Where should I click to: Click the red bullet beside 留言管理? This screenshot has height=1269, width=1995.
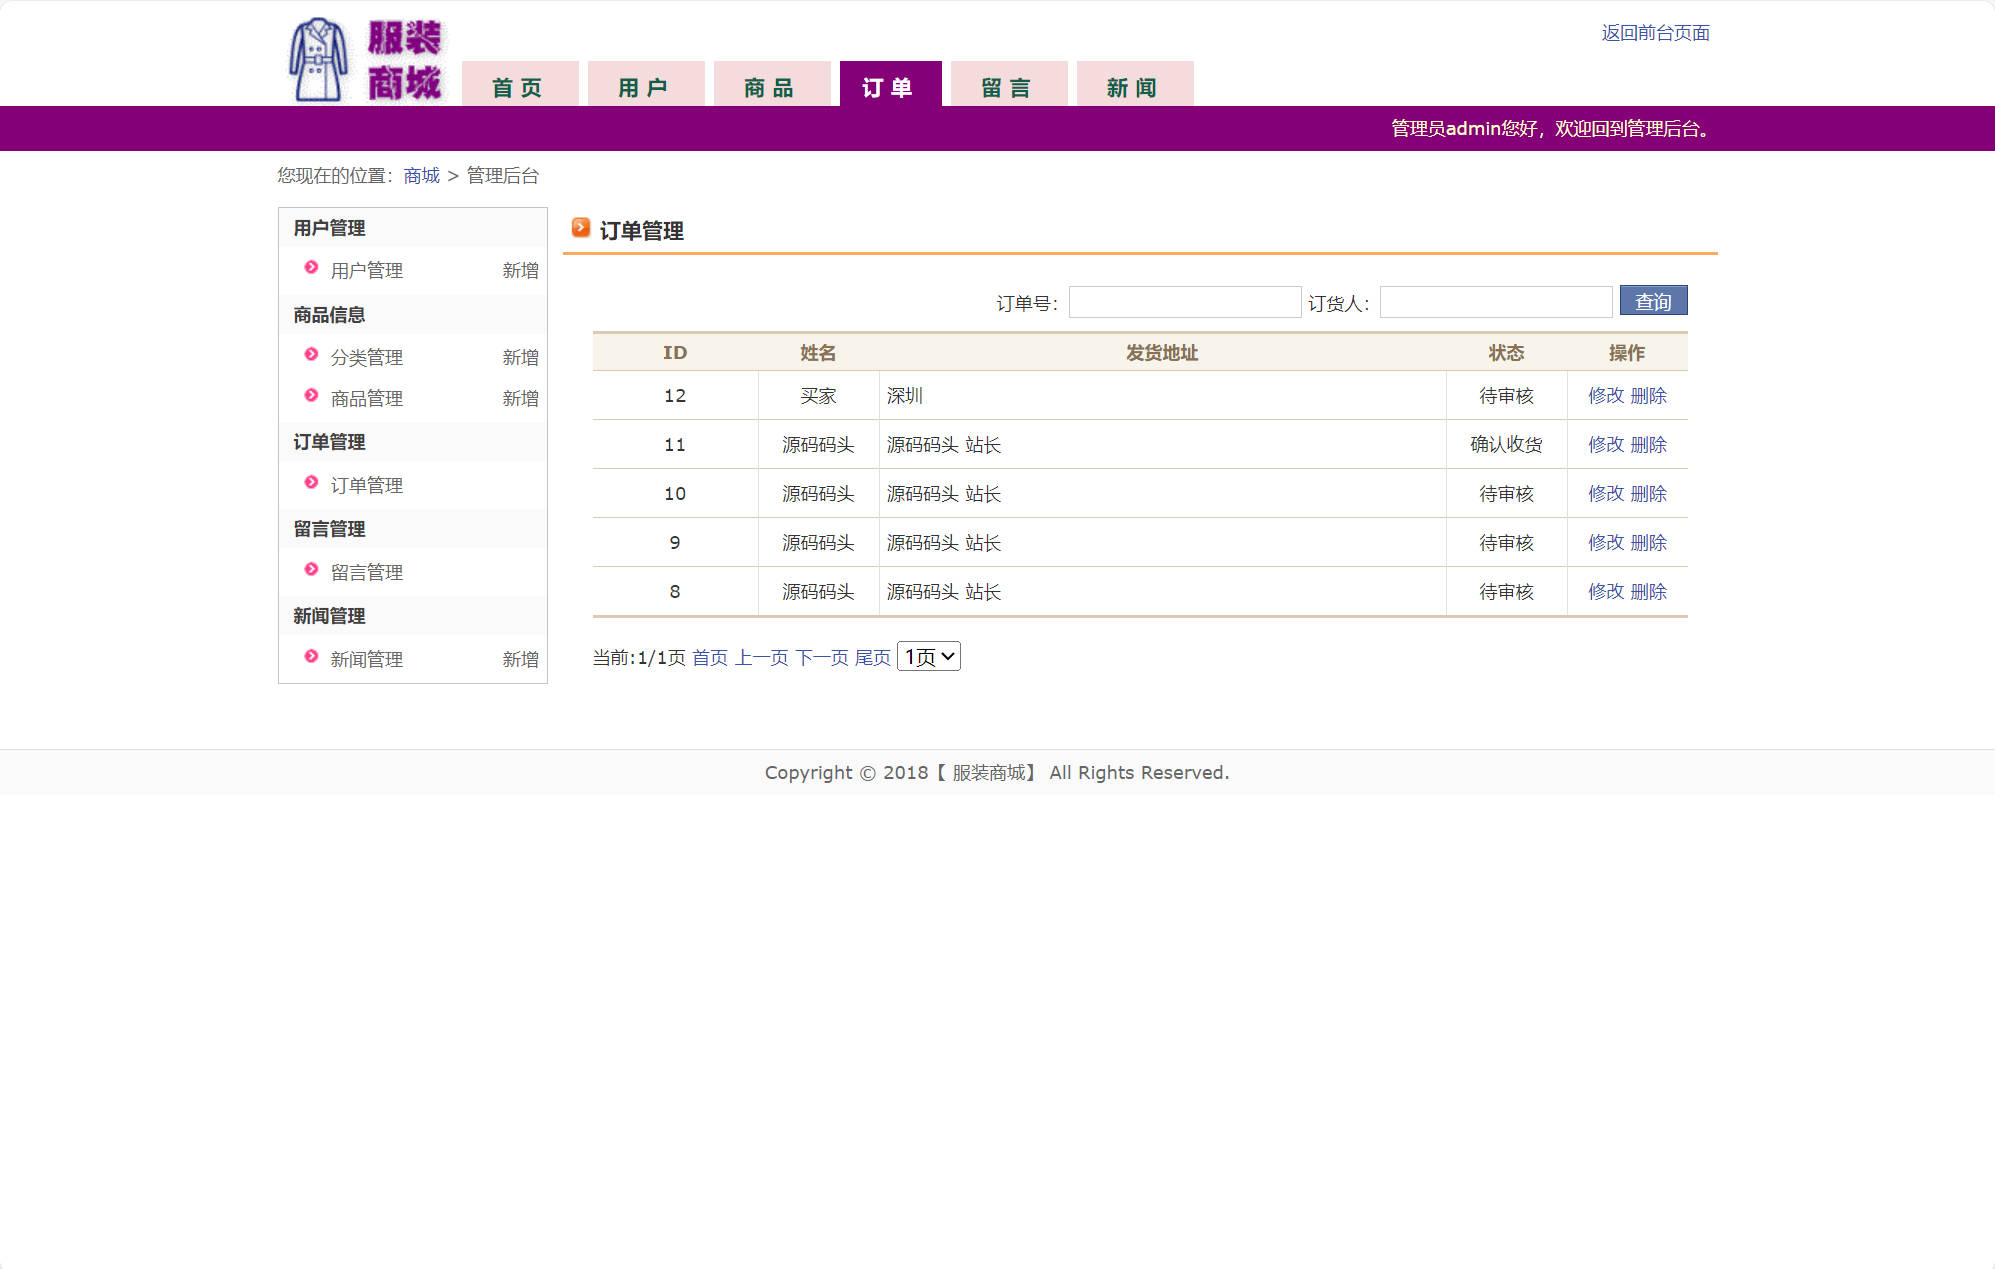311,570
